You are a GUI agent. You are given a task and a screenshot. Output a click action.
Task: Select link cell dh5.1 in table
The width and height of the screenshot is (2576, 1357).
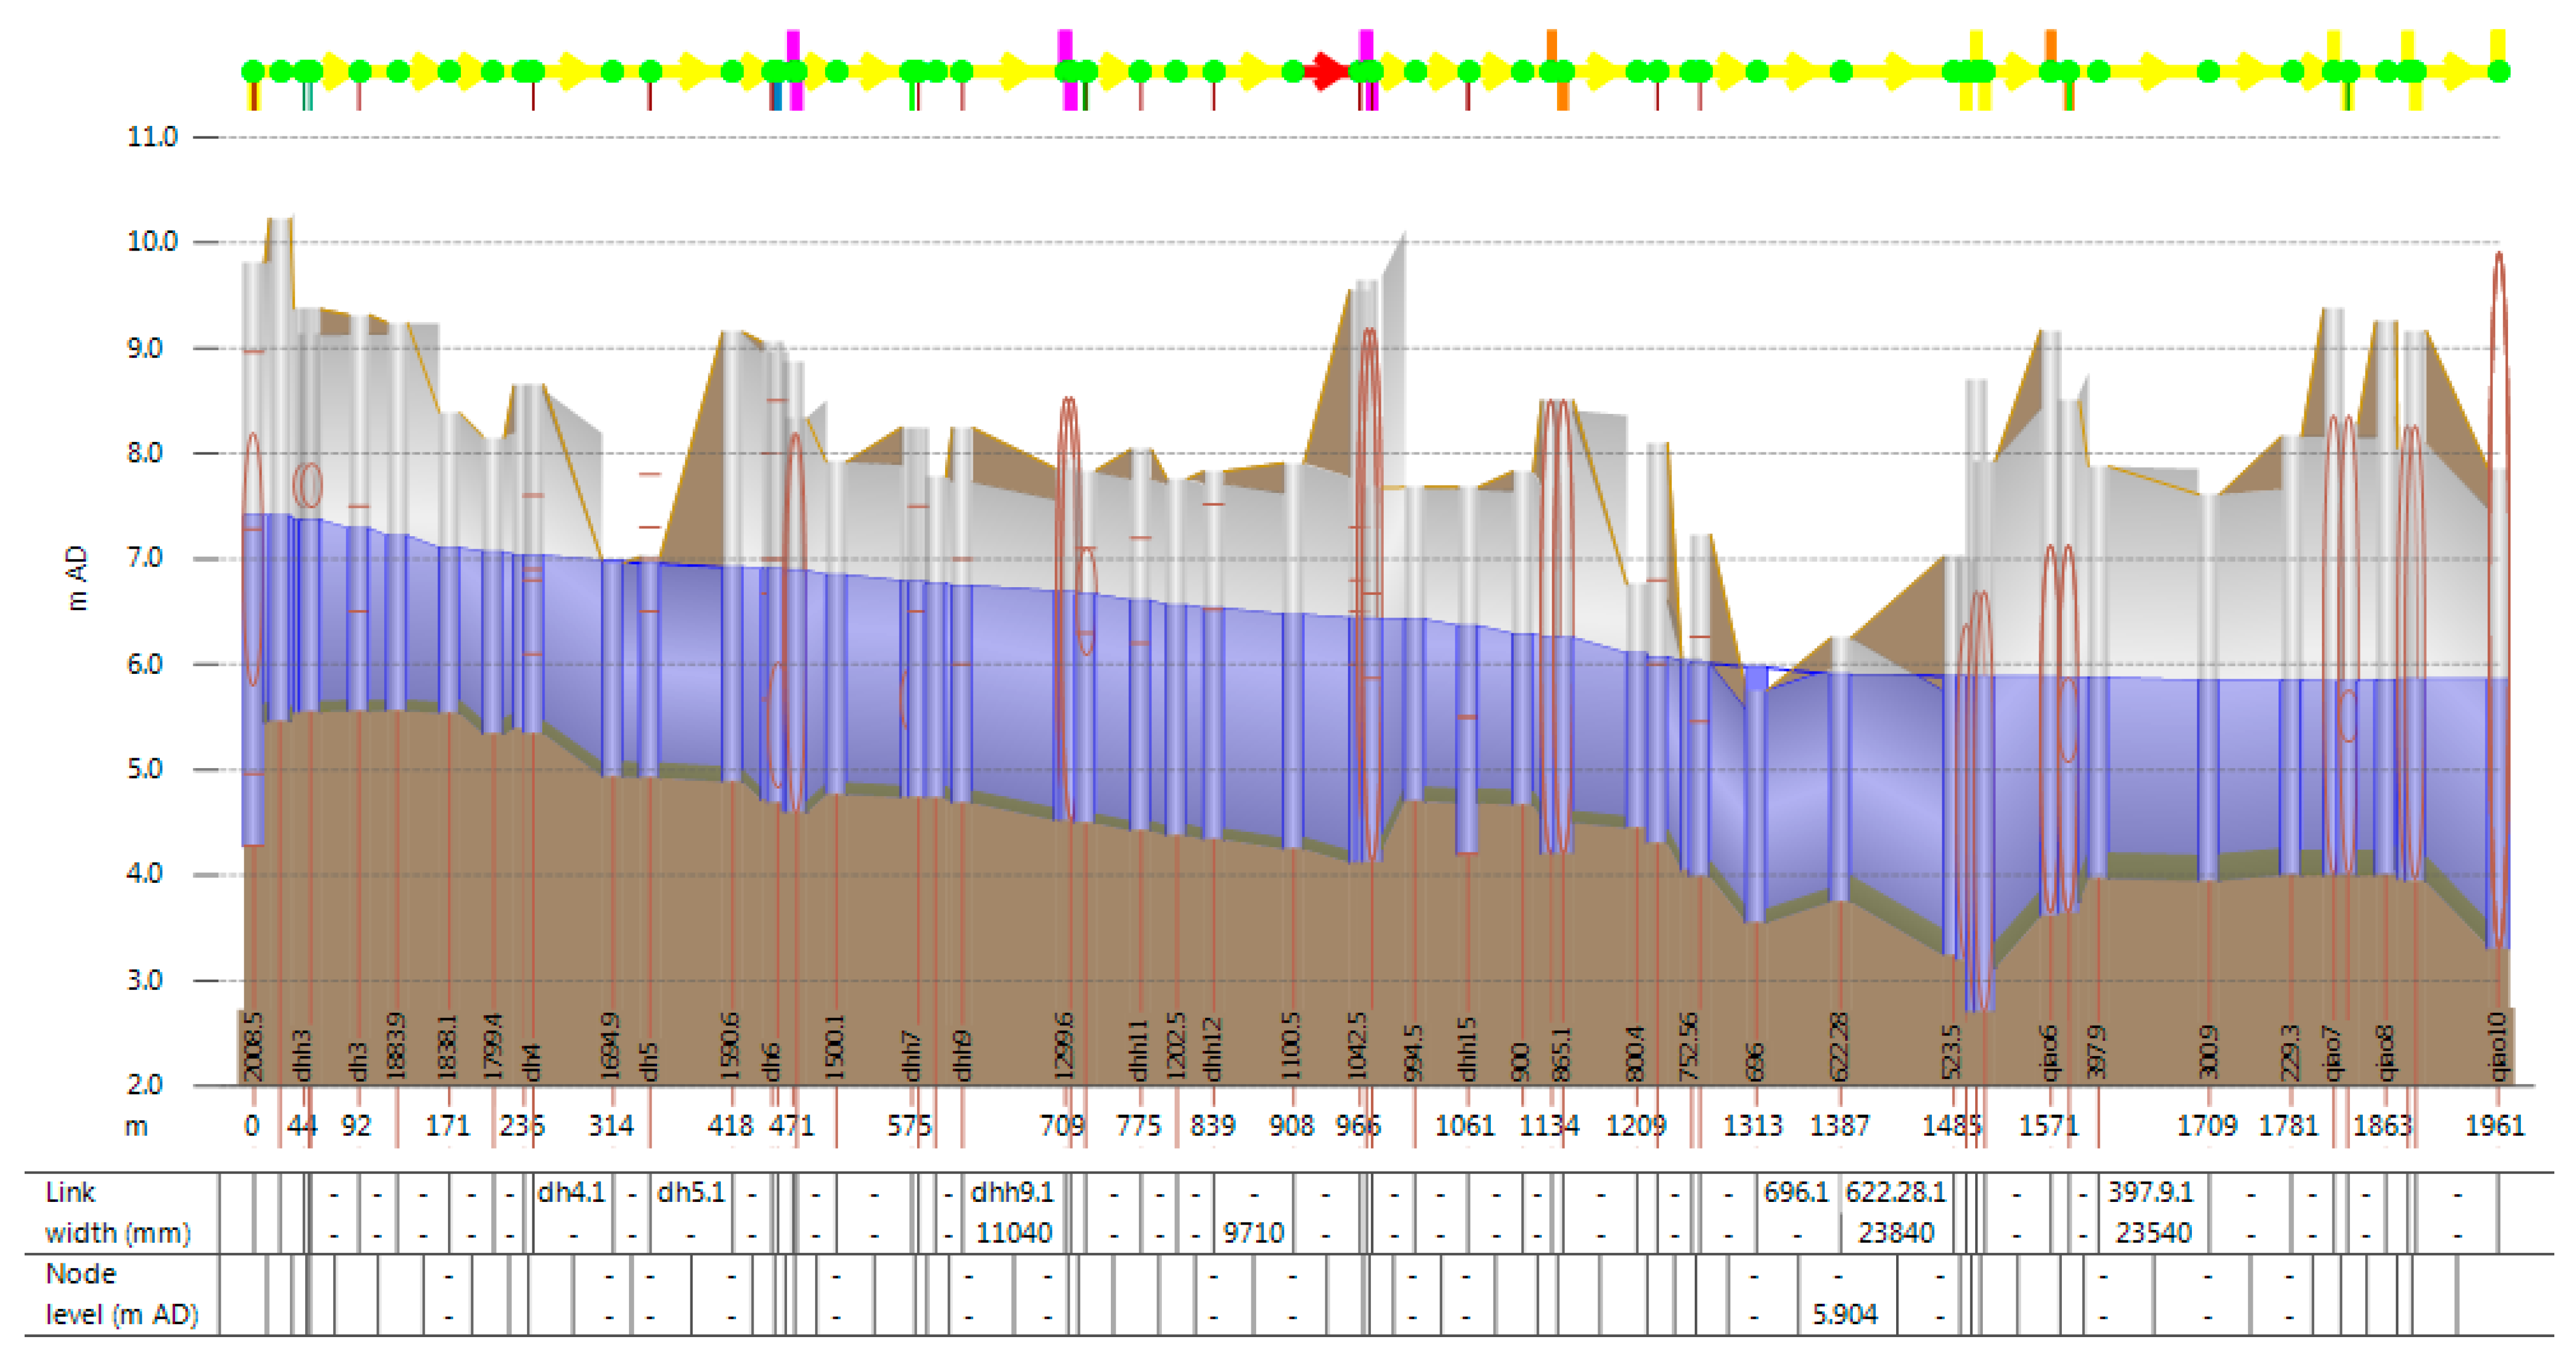pos(690,1193)
